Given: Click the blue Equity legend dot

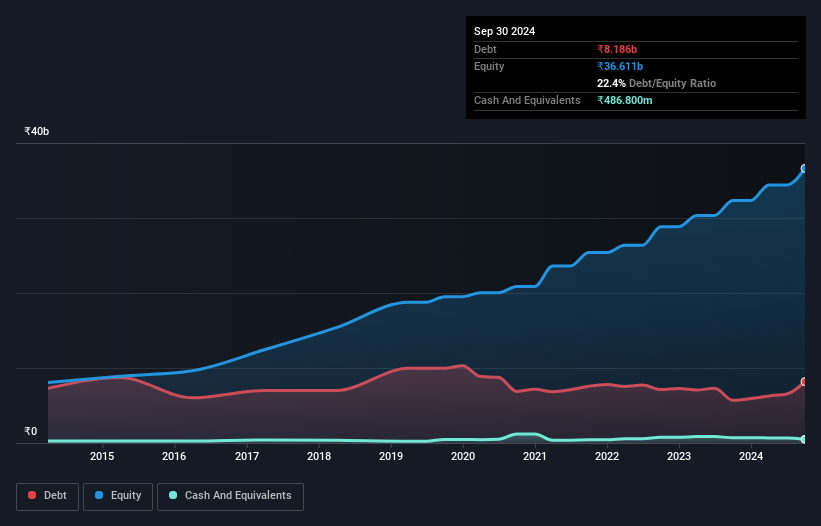Looking at the screenshot, I should pos(99,495).
